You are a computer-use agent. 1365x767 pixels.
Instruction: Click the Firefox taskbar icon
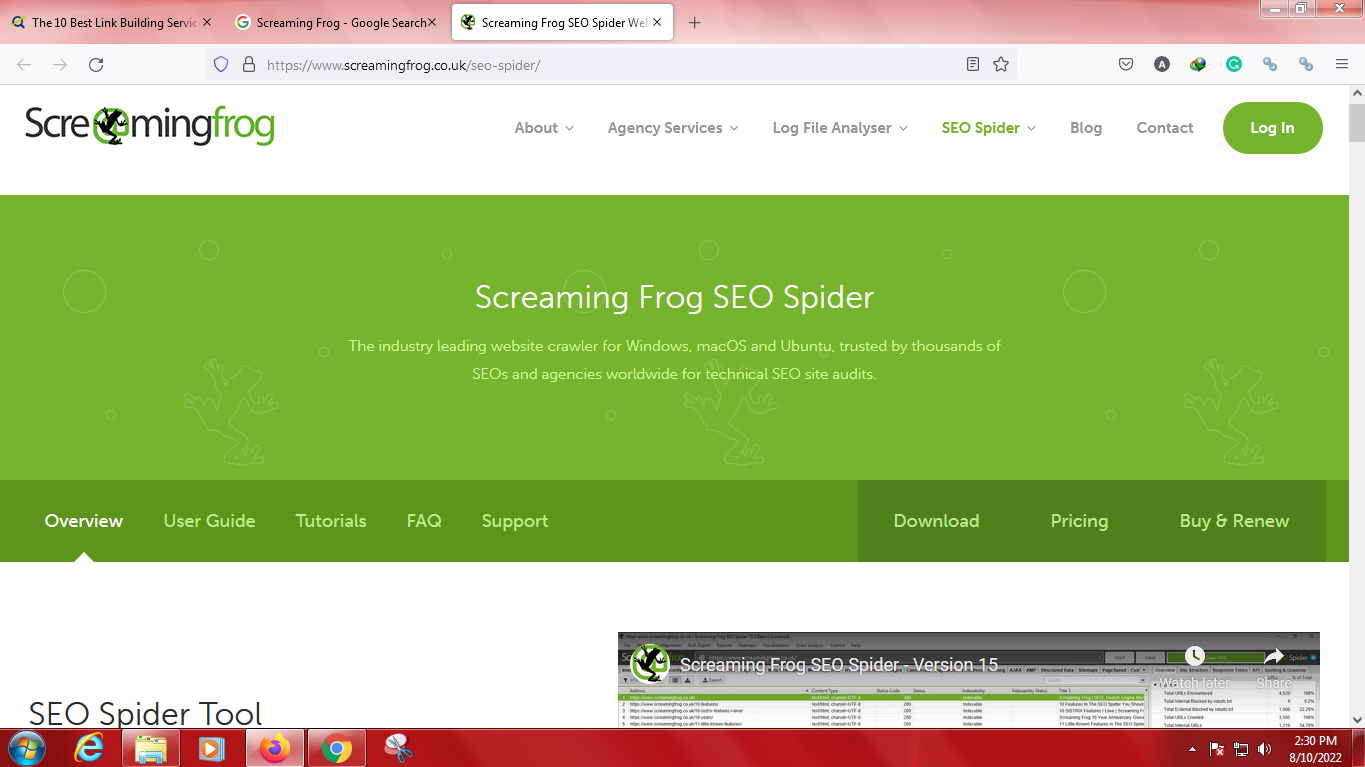click(x=274, y=748)
